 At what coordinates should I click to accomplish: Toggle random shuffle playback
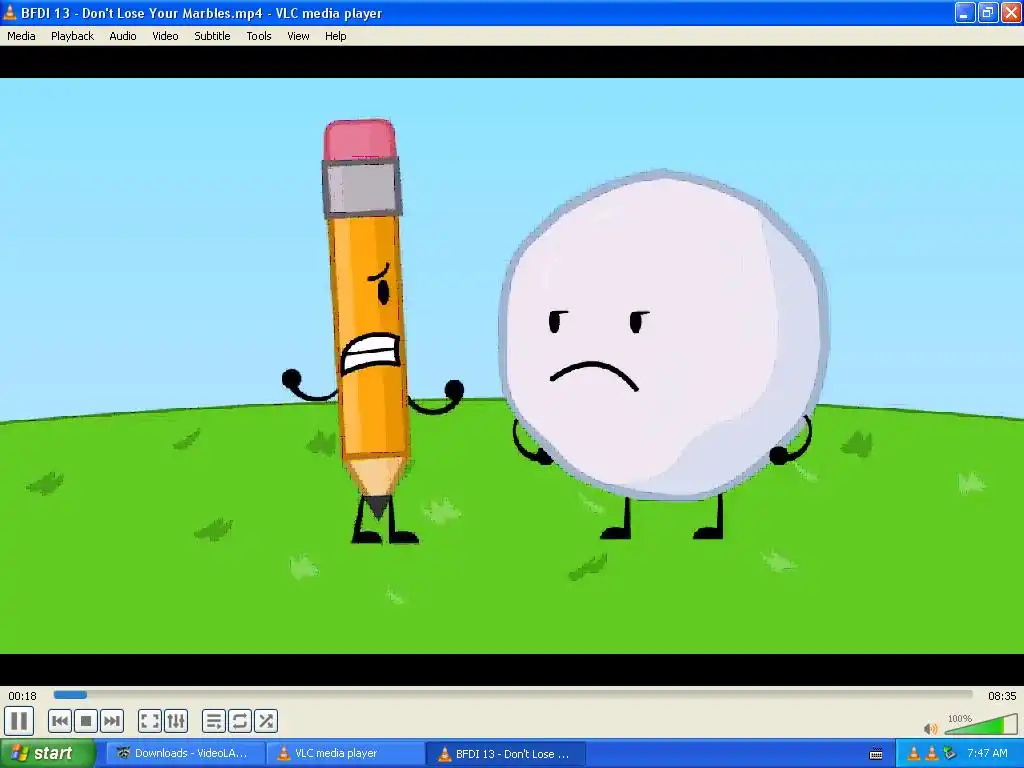[266, 721]
